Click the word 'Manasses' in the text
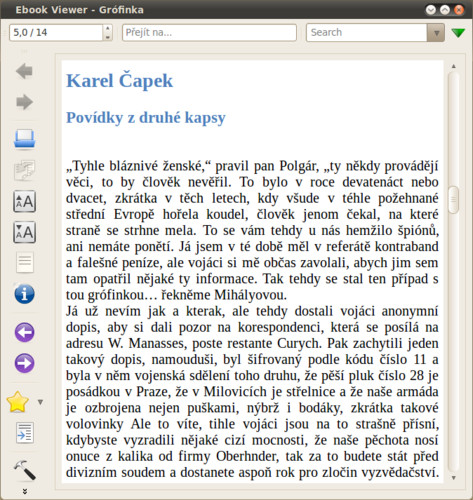Viewport: 473px width, 500px height. point(158,343)
